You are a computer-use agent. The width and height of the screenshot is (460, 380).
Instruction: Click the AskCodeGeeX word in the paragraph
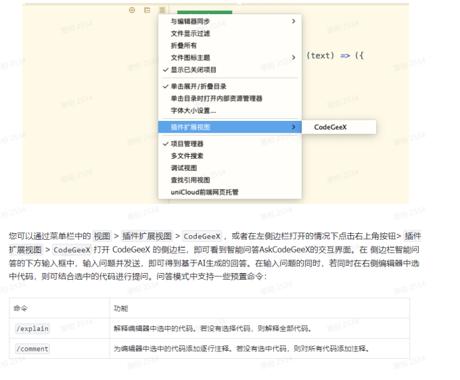[x=285, y=250]
